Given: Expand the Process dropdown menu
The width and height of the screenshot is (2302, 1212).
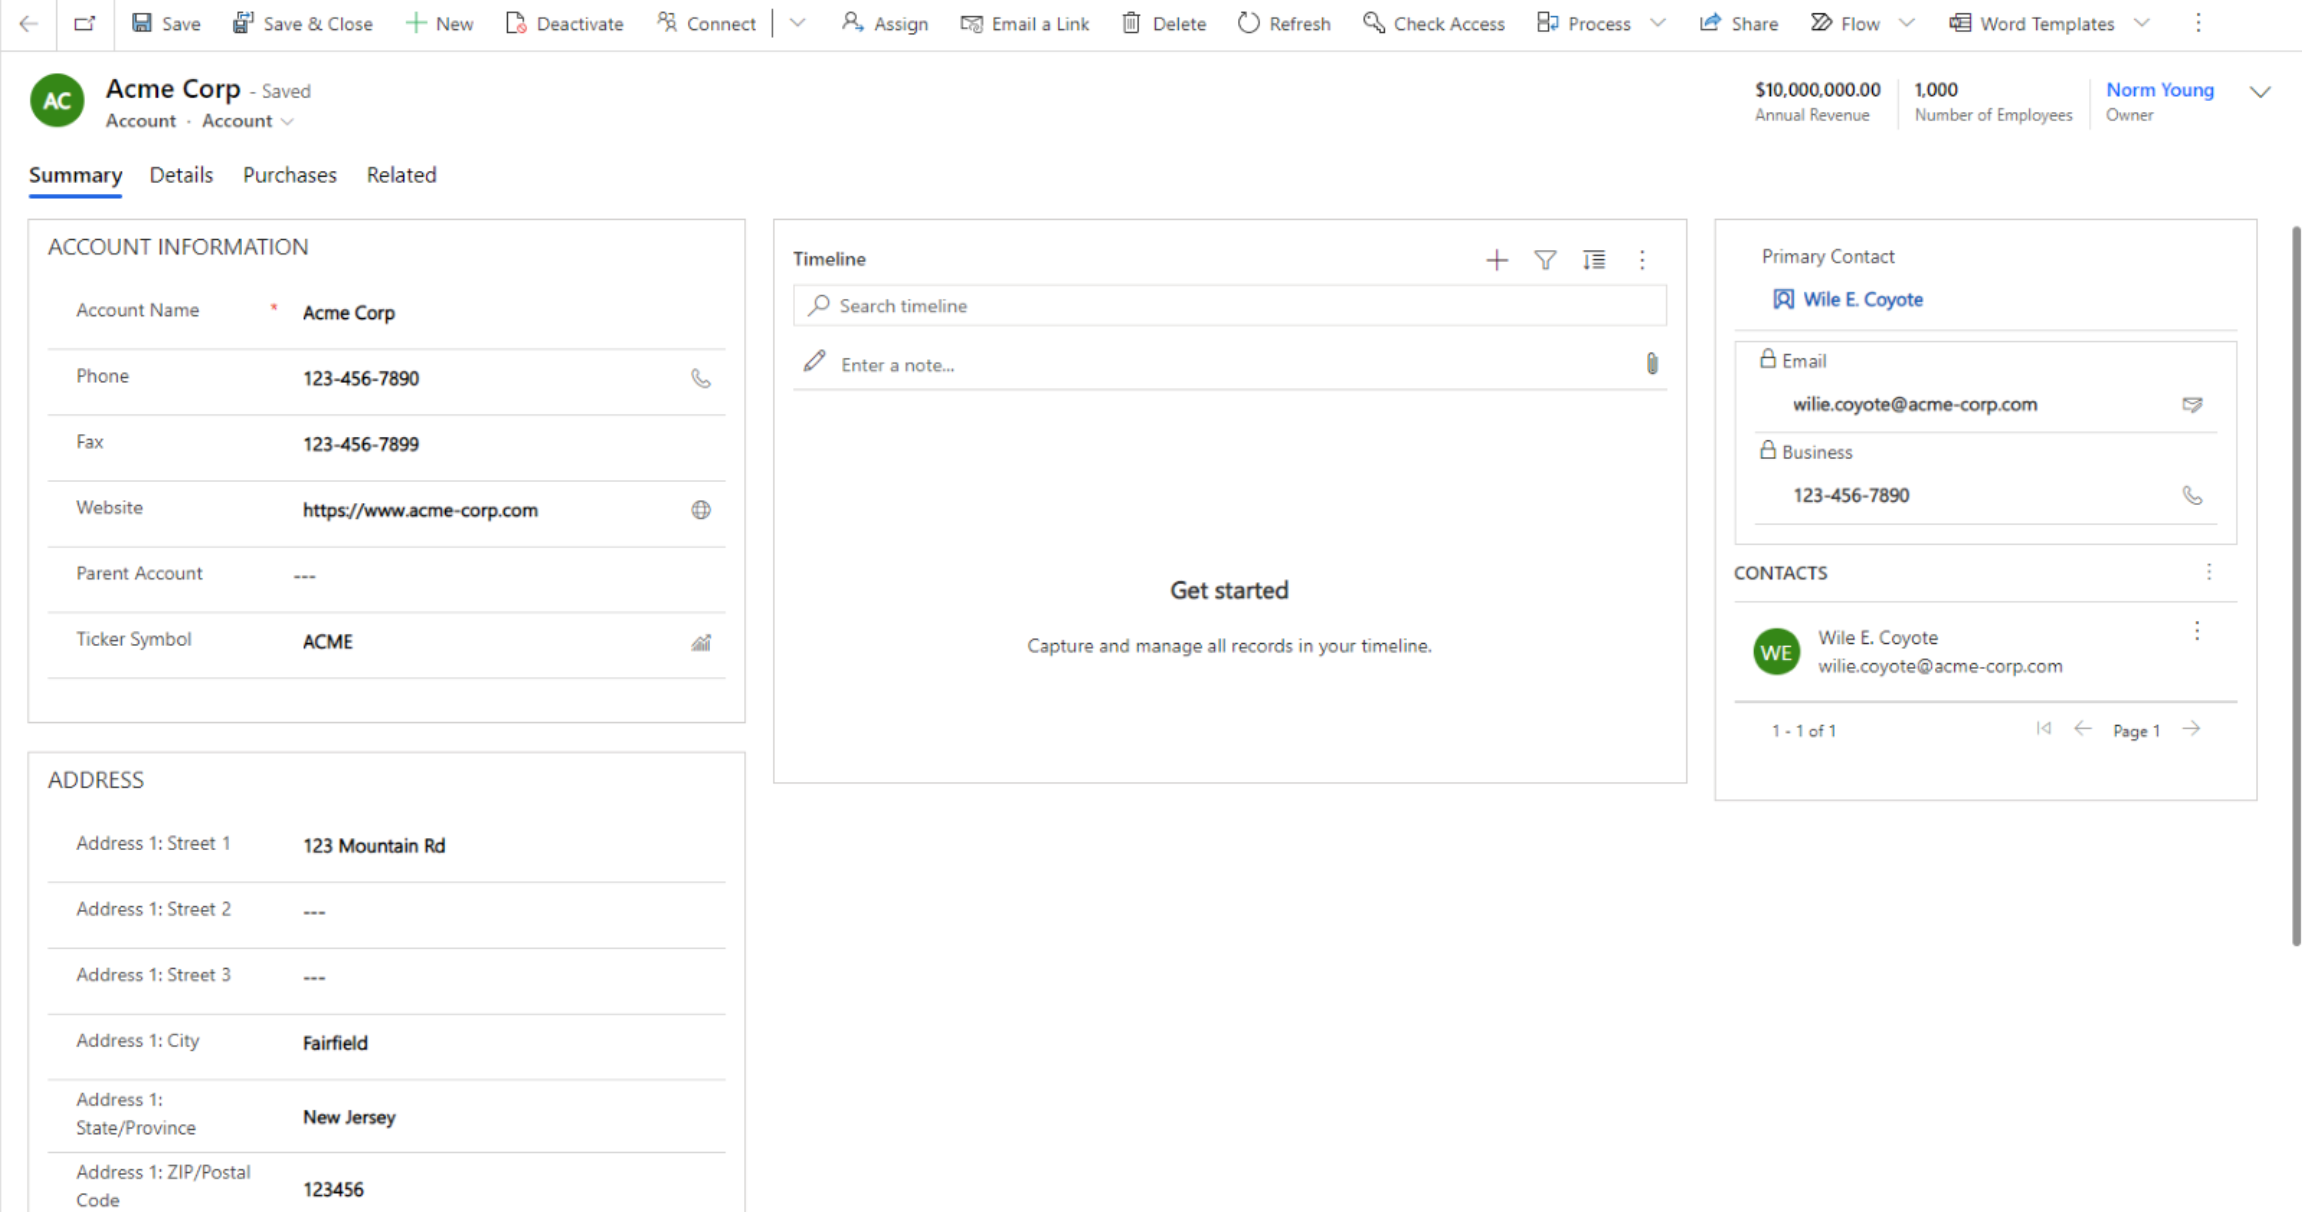Looking at the screenshot, I should pos(1657,23).
